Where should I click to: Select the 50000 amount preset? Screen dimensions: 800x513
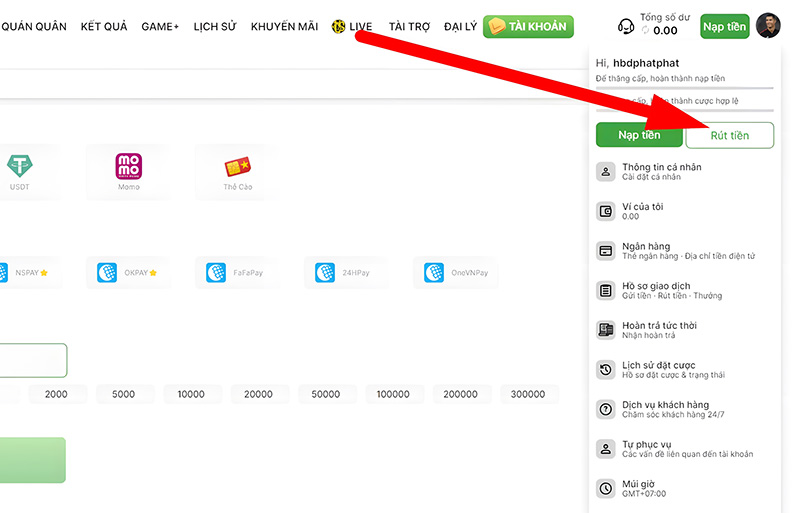coord(326,394)
